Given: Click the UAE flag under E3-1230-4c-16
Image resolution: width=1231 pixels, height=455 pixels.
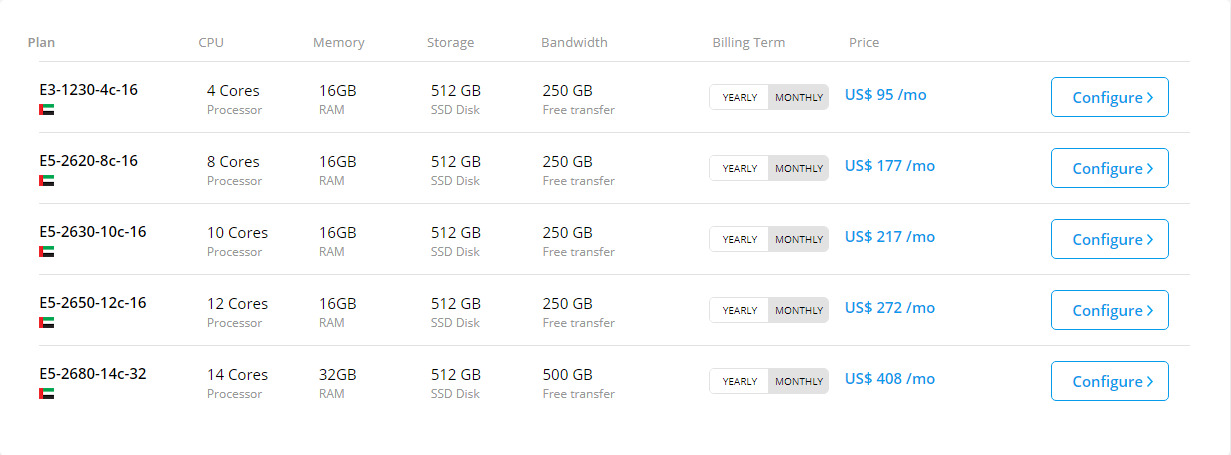Looking at the screenshot, I should point(47,109).
